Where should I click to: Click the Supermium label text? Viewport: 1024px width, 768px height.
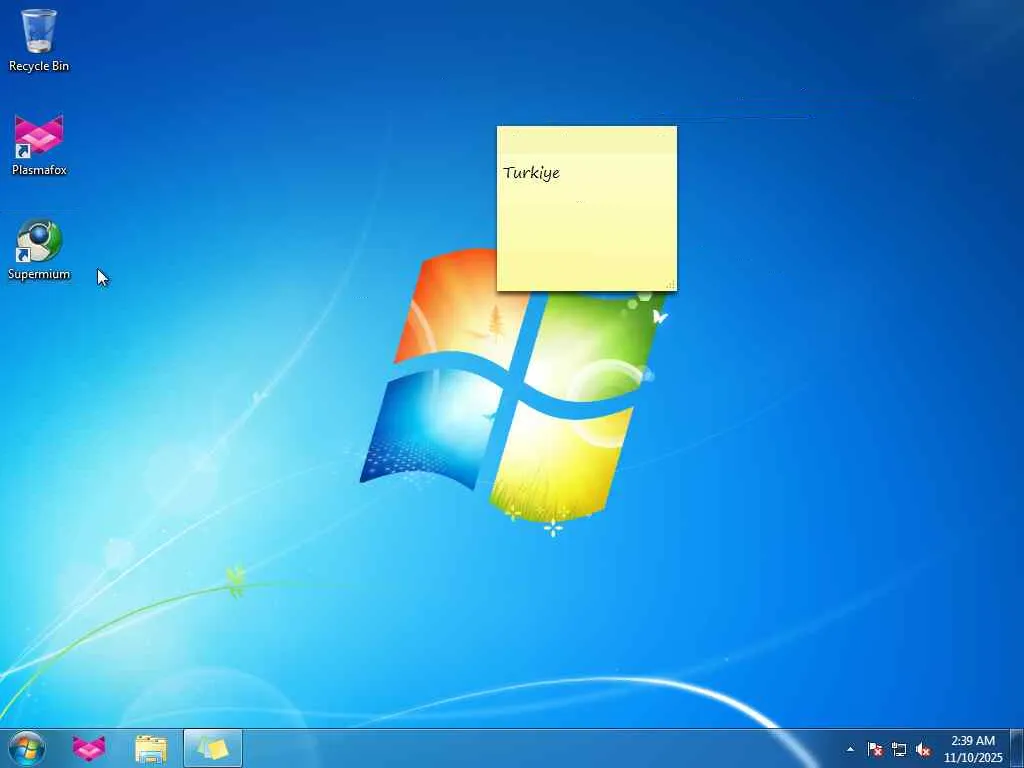(39, 274)
